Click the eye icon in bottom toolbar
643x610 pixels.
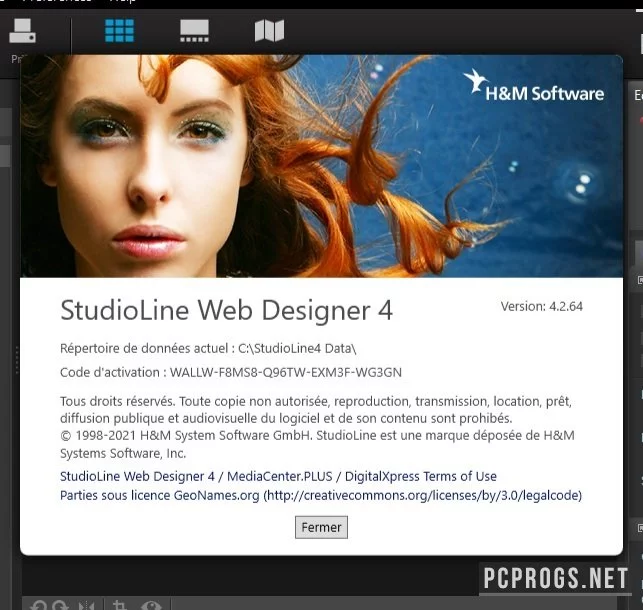[x=151, y=605]
